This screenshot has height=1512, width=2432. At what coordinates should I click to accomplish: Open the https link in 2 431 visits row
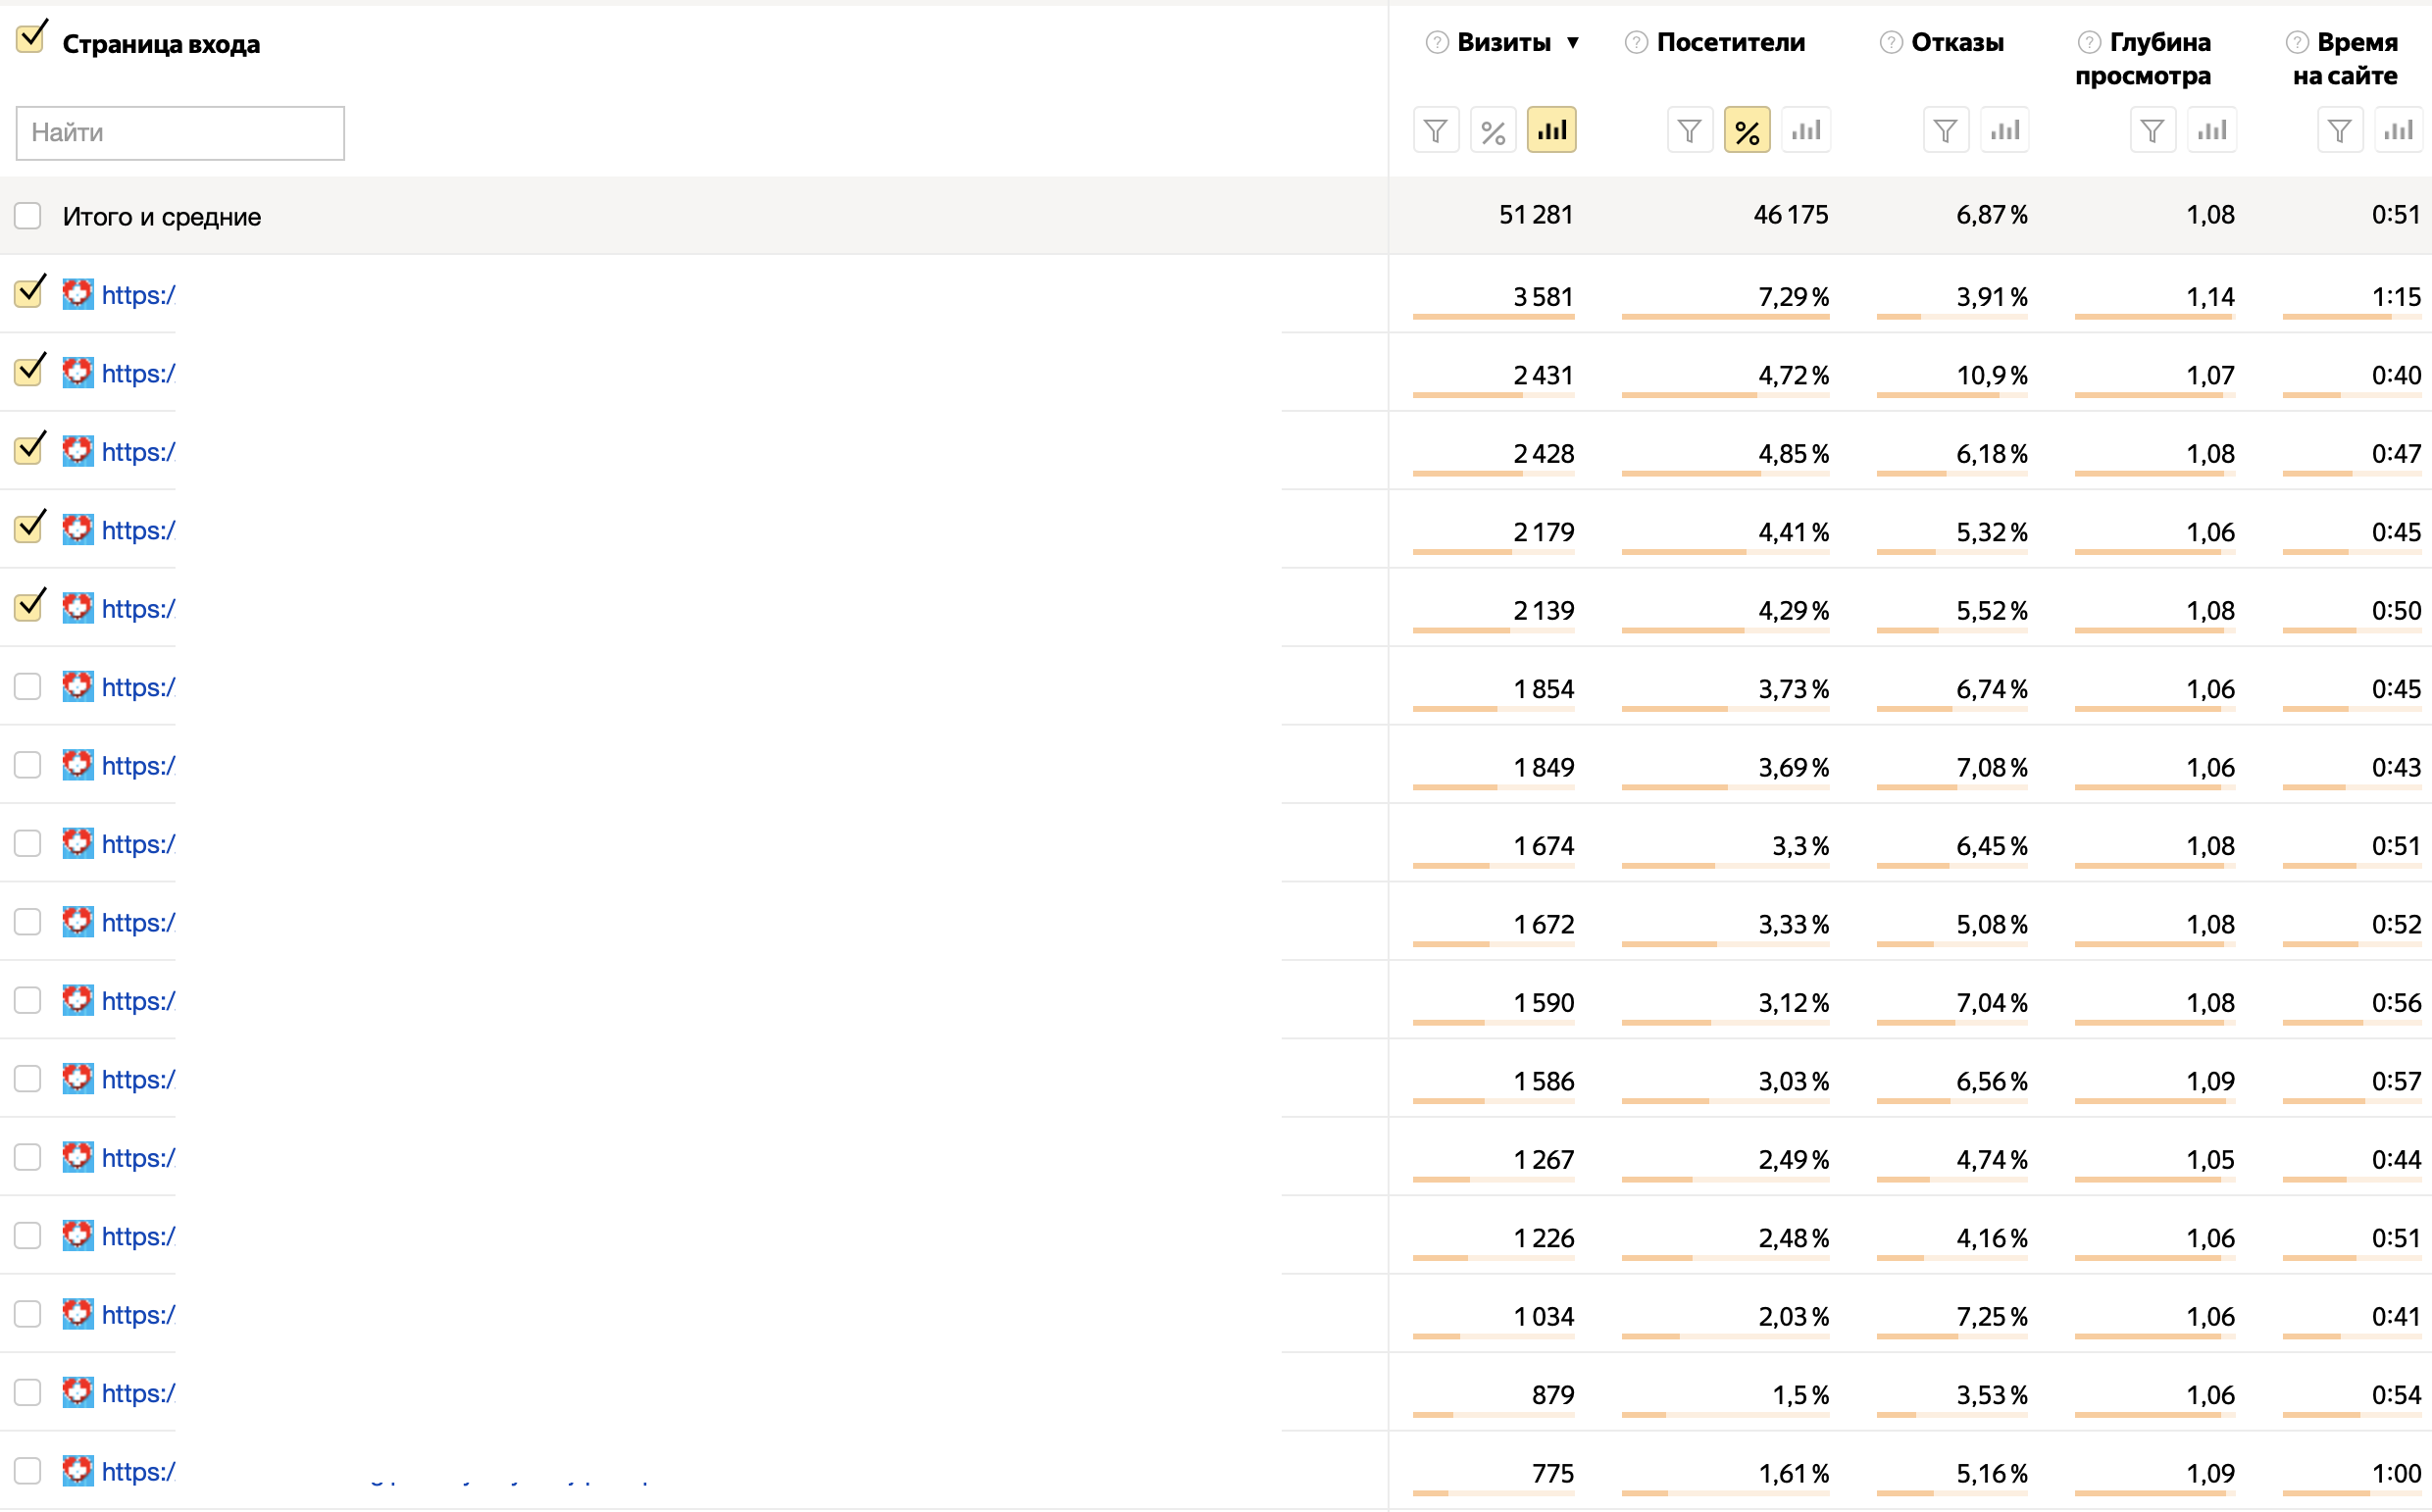pos(138,374)
